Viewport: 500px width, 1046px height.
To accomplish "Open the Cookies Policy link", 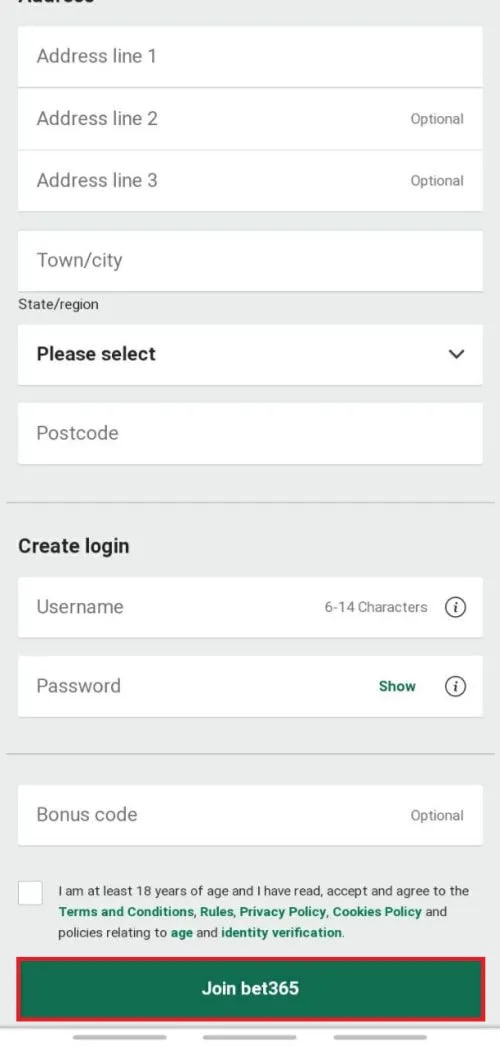I will (377, 911).
